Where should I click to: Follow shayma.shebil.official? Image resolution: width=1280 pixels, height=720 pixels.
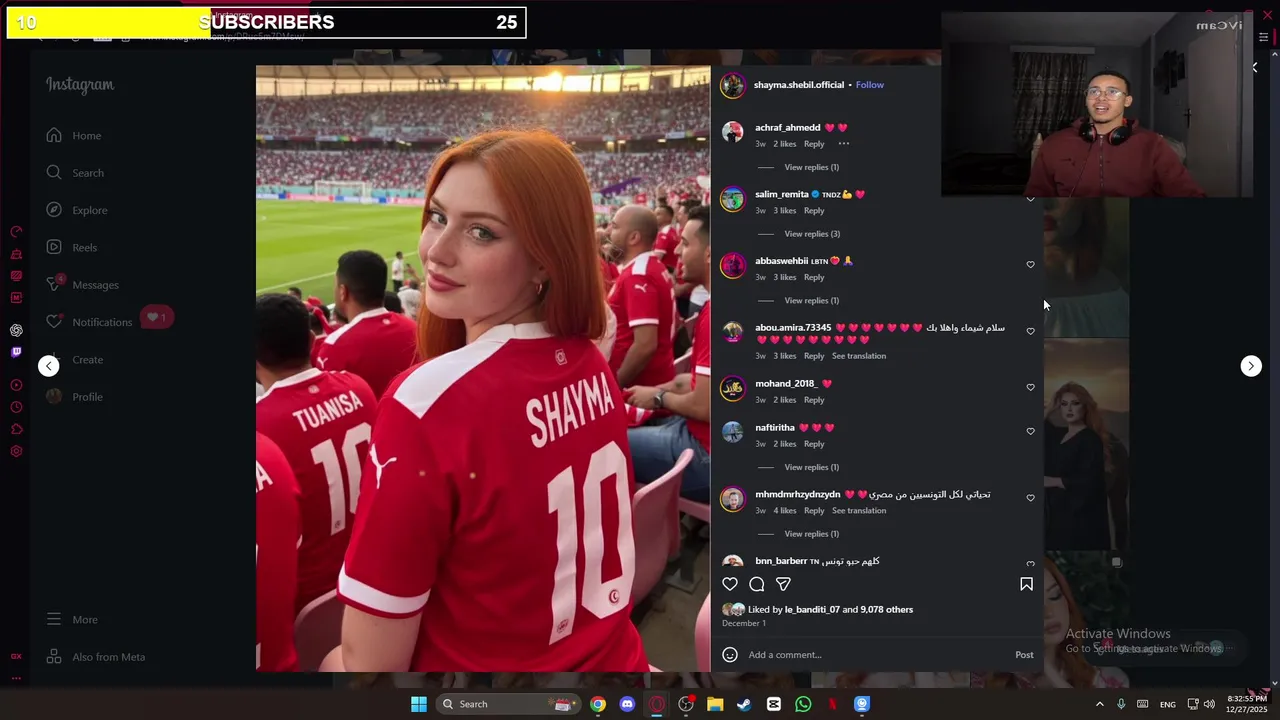click(870, 85)
